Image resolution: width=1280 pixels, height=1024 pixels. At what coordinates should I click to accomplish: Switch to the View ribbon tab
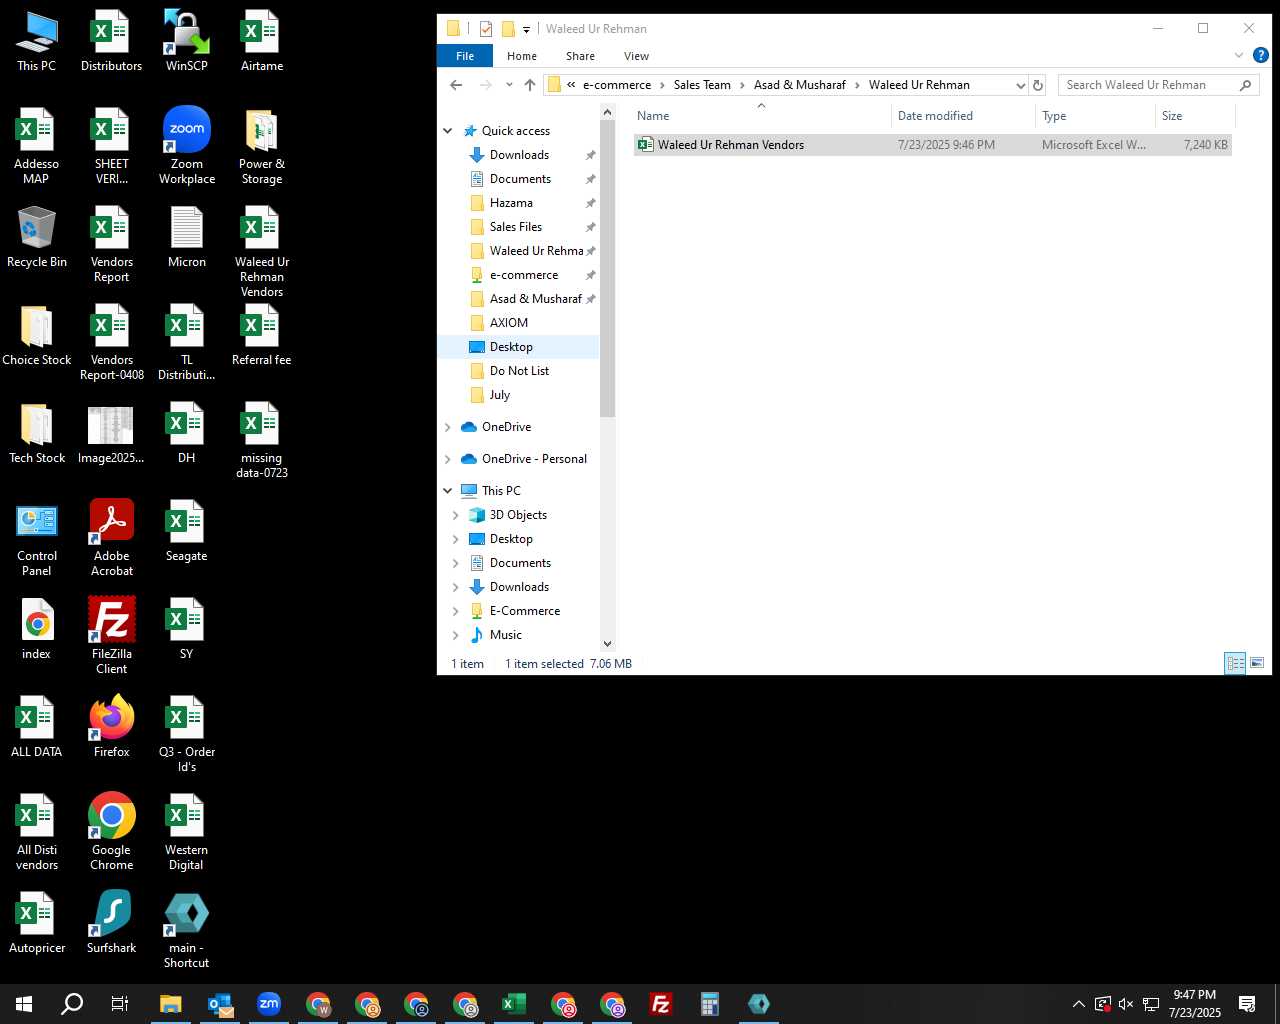tap(636, 56)
